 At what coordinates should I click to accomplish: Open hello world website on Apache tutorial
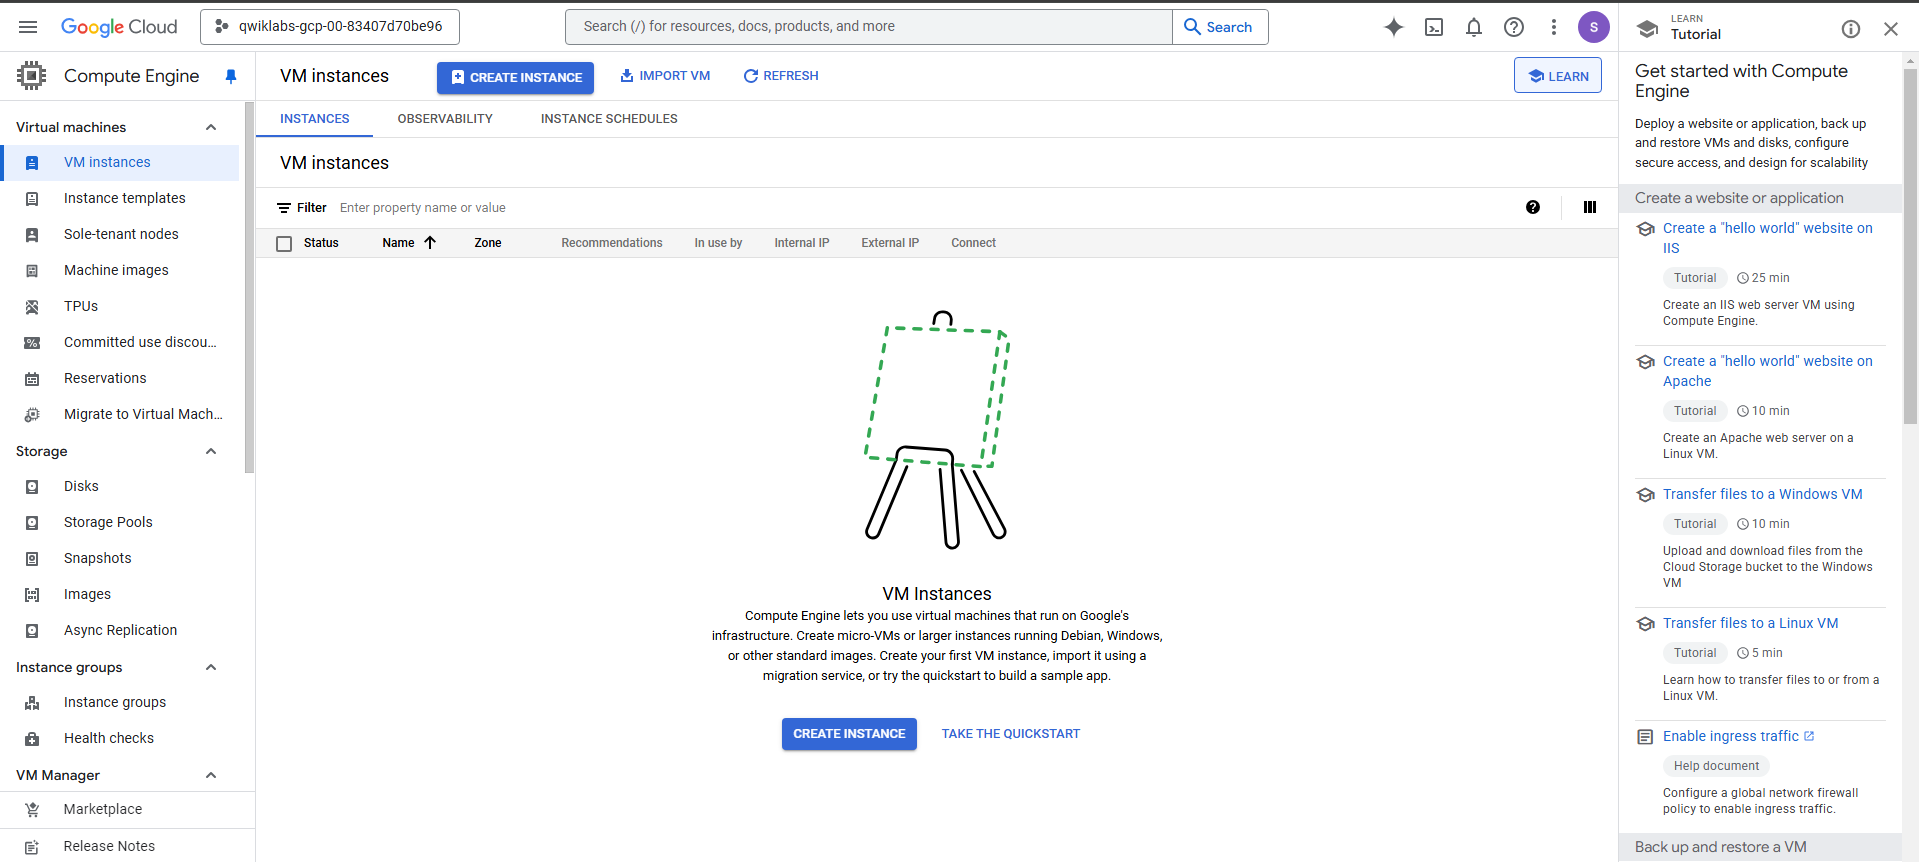pyautogui.click(x=1767, y=371)
